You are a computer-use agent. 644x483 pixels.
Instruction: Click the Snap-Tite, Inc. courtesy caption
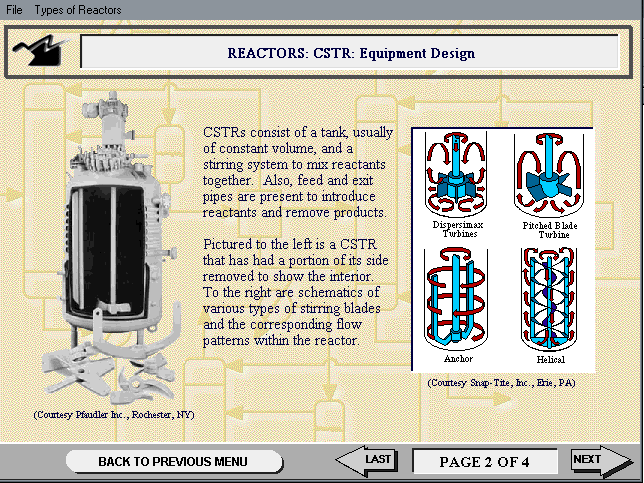pyautogui.click(x=501, y=383)
